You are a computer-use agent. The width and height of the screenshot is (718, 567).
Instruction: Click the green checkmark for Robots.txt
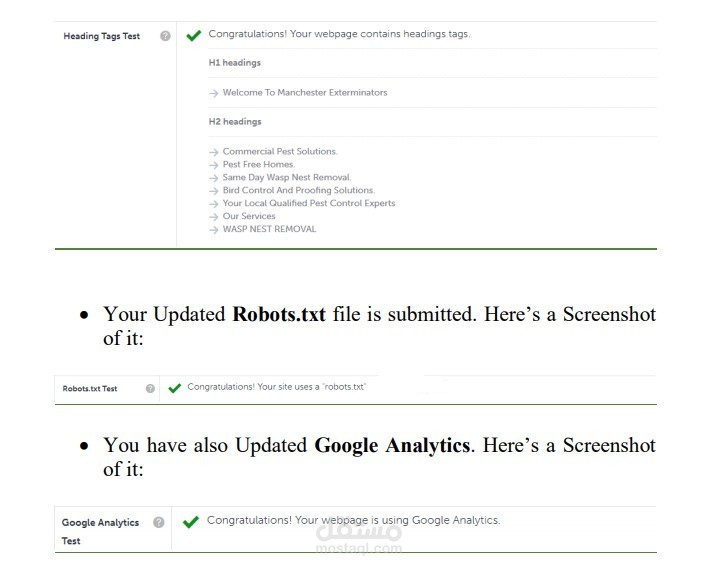pos(175,388)
